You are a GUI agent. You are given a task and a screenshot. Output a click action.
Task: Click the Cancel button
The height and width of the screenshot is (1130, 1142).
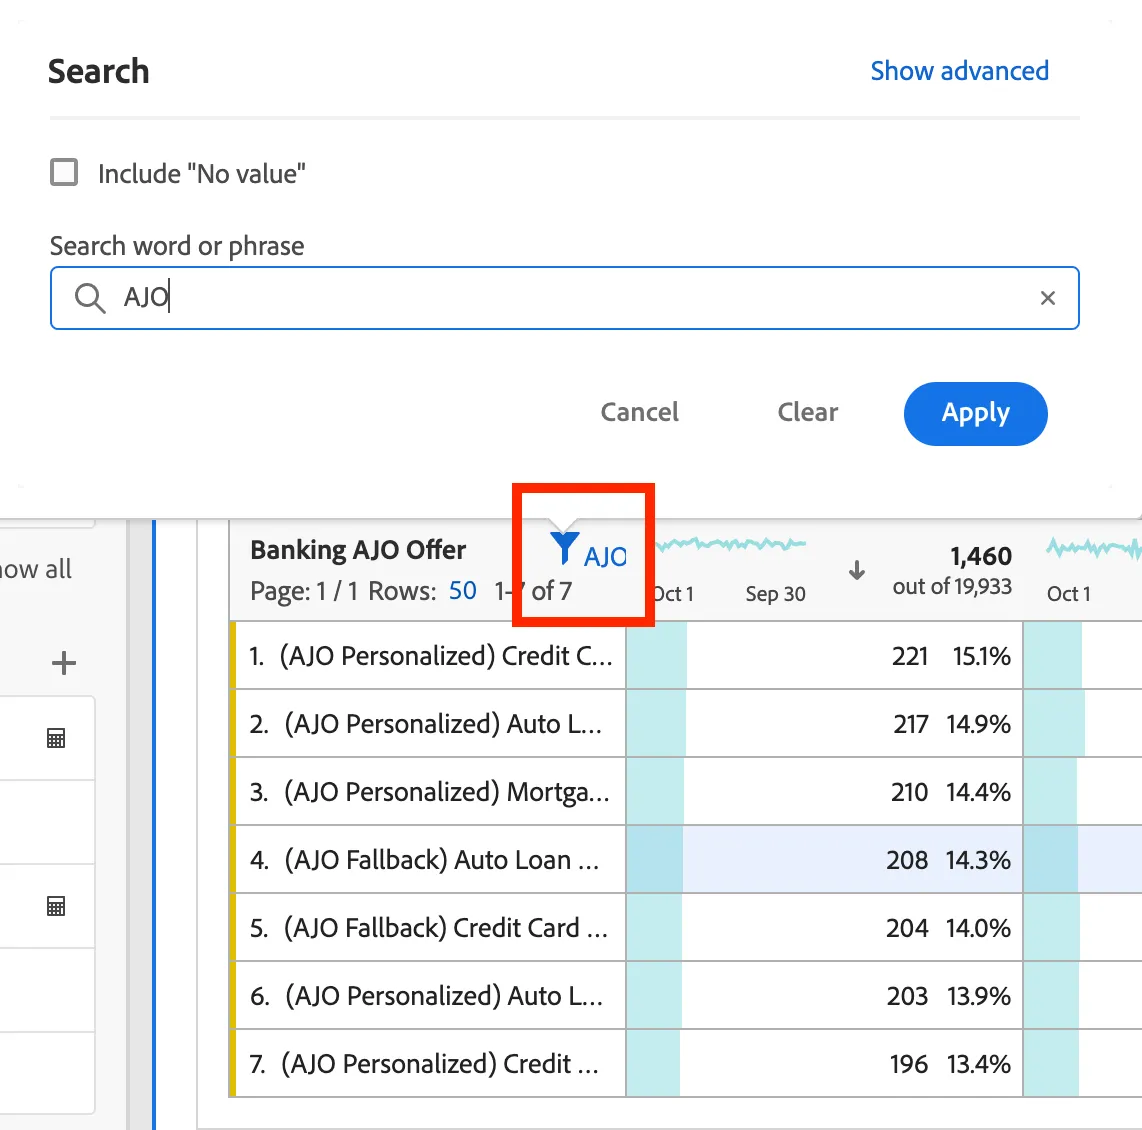[639, 412]
